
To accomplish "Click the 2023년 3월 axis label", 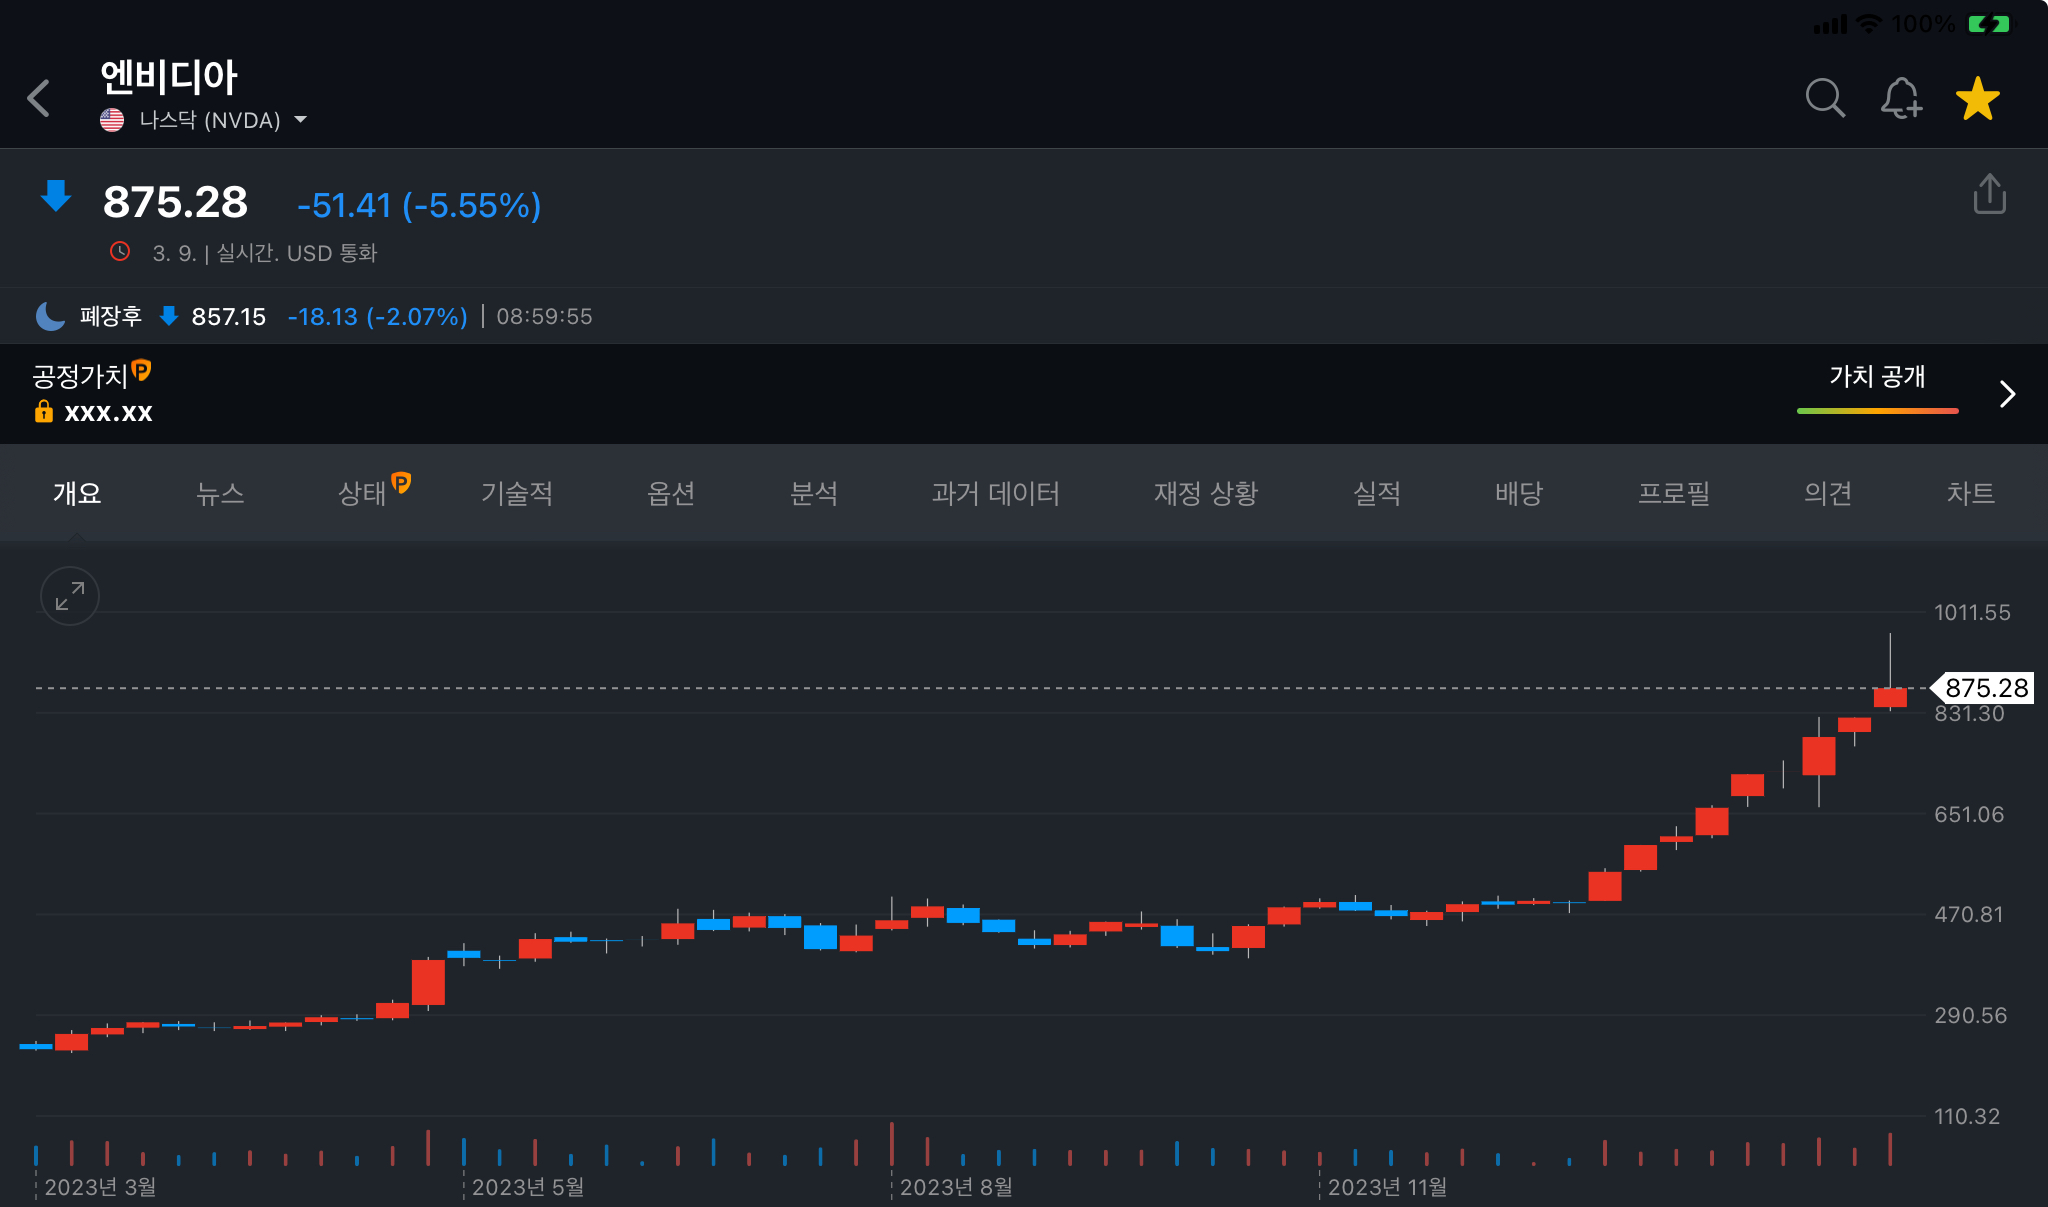I will pyautogui.click(x=100, y=1187).
